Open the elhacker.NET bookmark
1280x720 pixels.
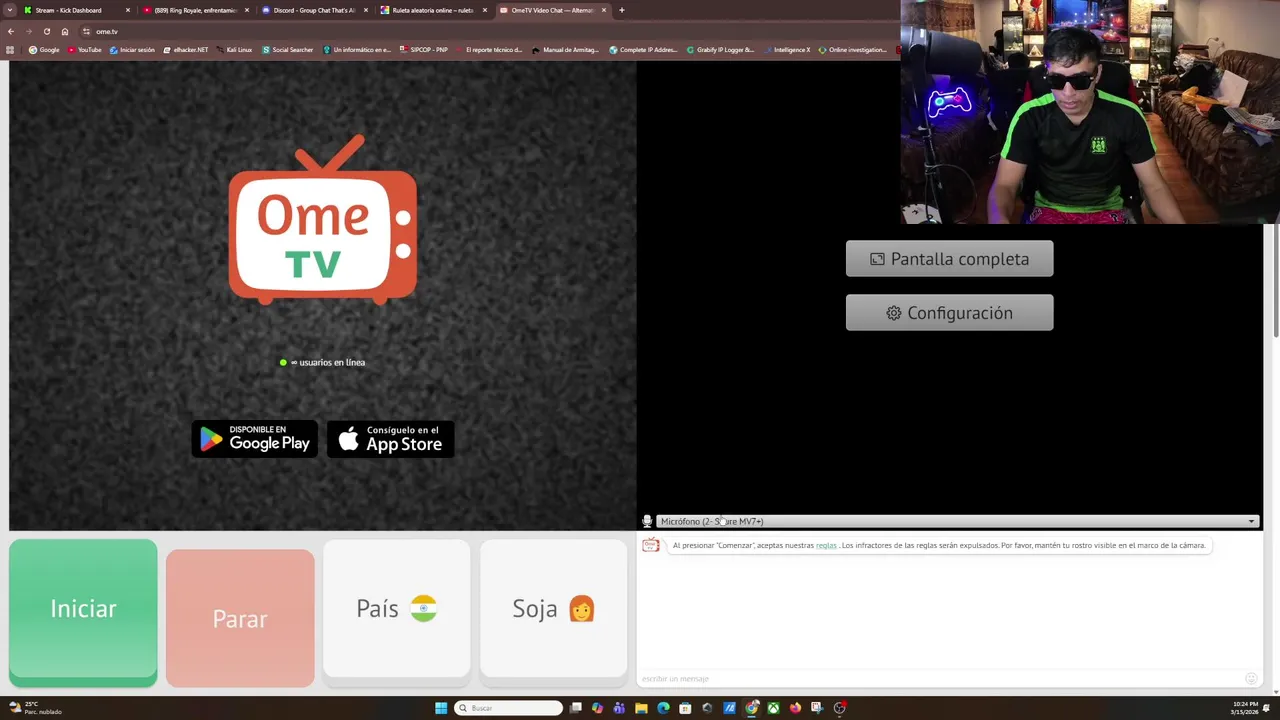click(x=186, y=49)
